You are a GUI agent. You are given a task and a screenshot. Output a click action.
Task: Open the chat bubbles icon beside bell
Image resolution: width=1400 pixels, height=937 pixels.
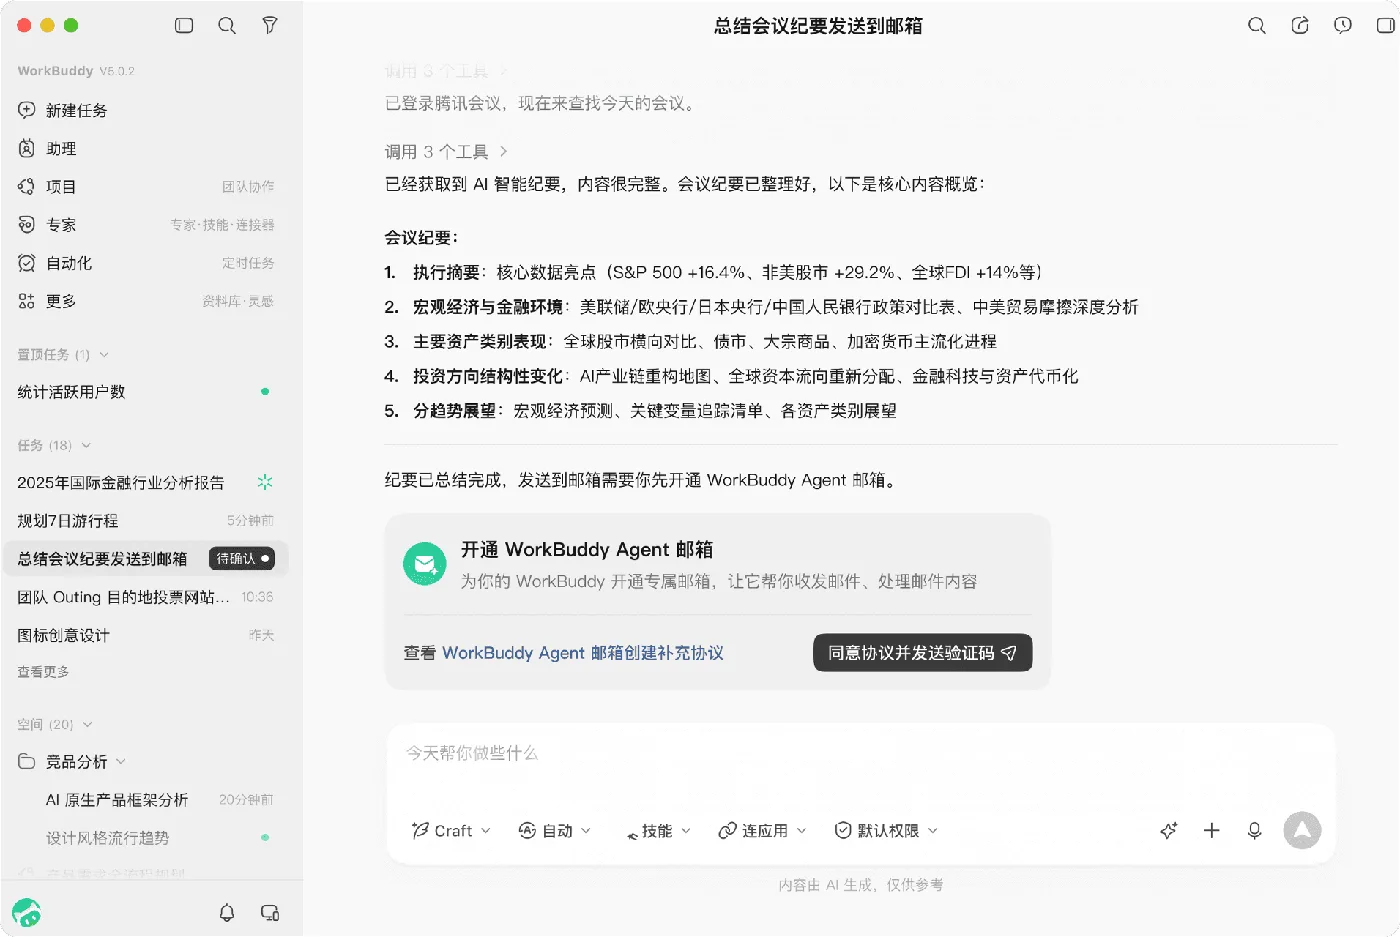tap(270, 912)
